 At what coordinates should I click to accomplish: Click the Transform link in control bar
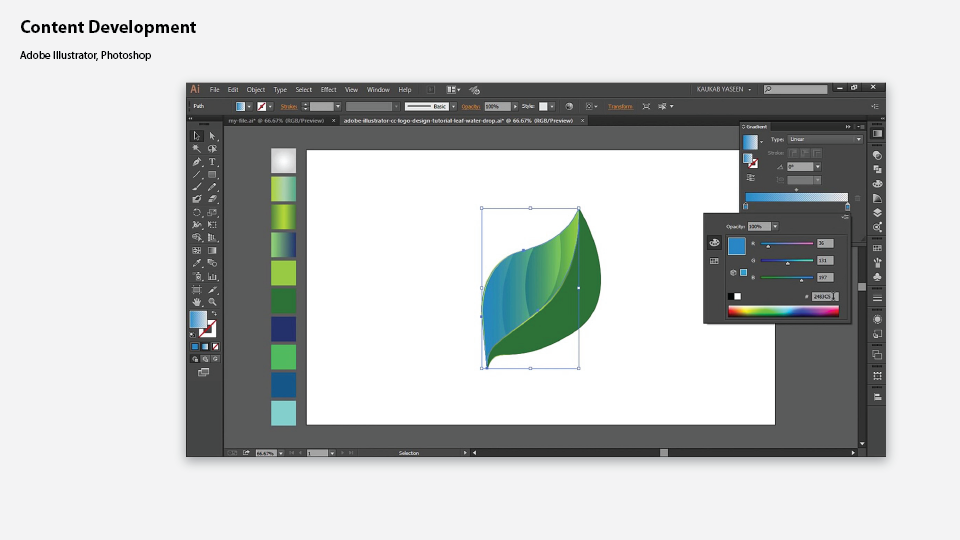pyautogui.click(x=620, y=106)
